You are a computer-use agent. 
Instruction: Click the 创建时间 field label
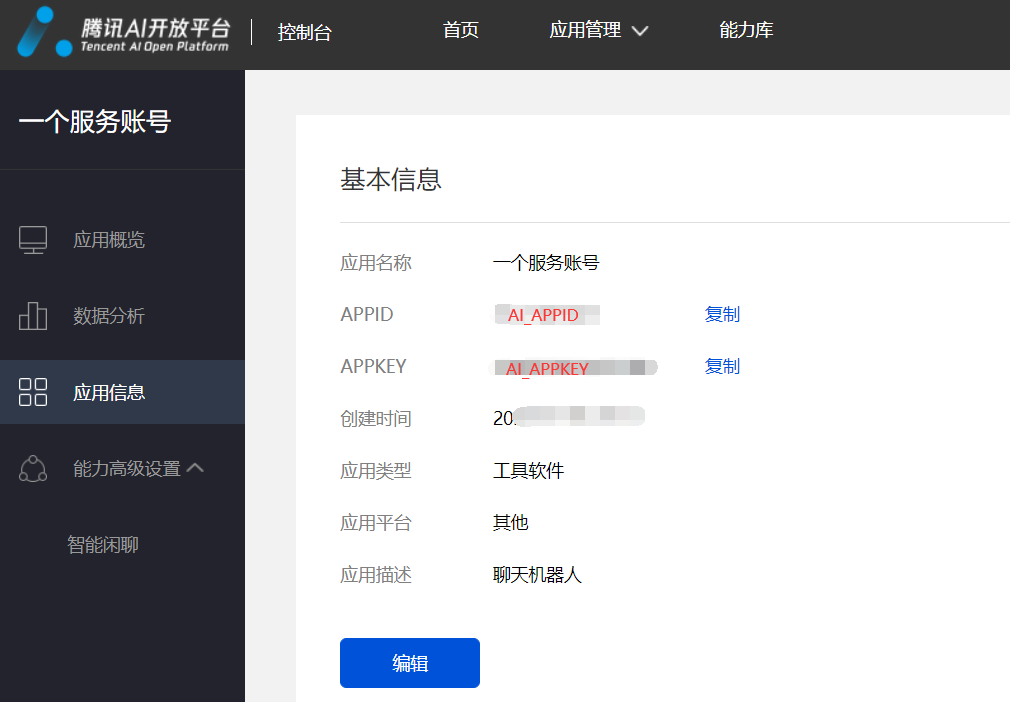point(376,419)
